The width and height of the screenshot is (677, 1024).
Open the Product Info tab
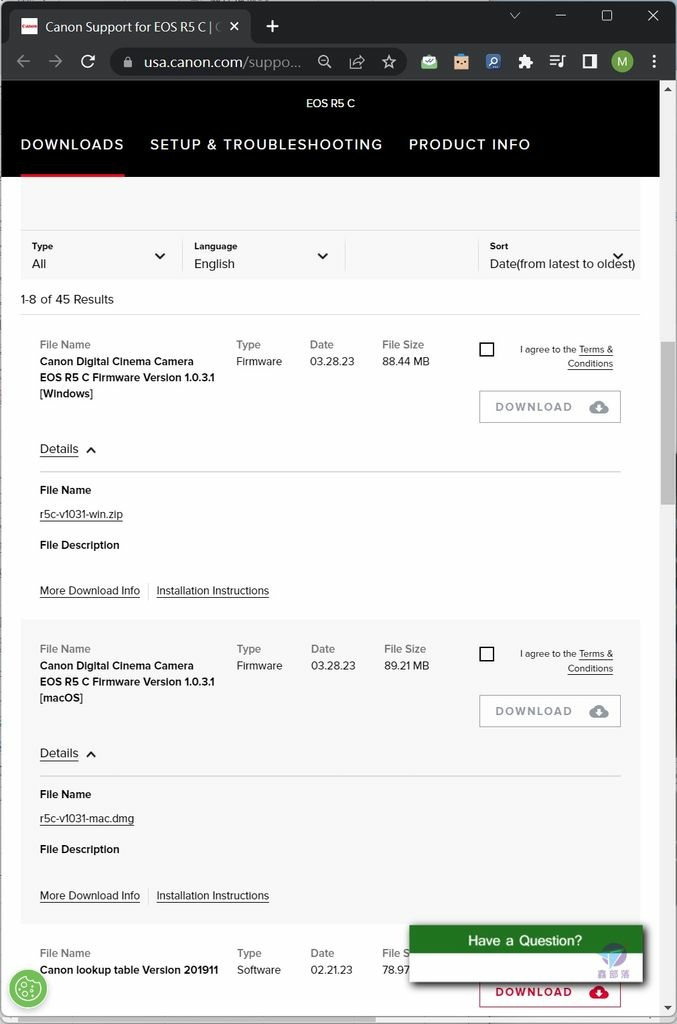469,144
